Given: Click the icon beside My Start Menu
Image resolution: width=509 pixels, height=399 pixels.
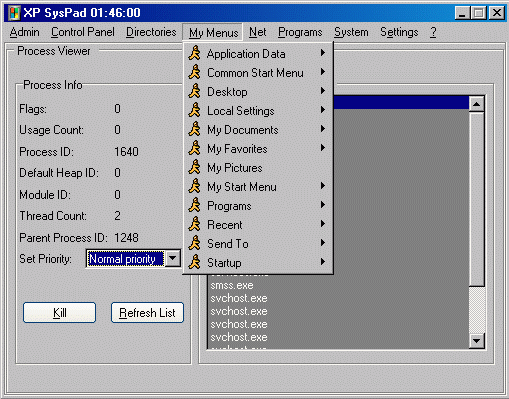Looking at the screenshot, I should [x=194, y=187].
